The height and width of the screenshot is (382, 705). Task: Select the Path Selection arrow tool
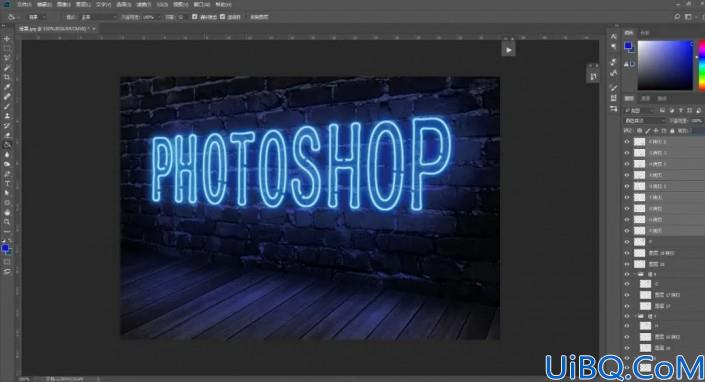pos(7,193)
